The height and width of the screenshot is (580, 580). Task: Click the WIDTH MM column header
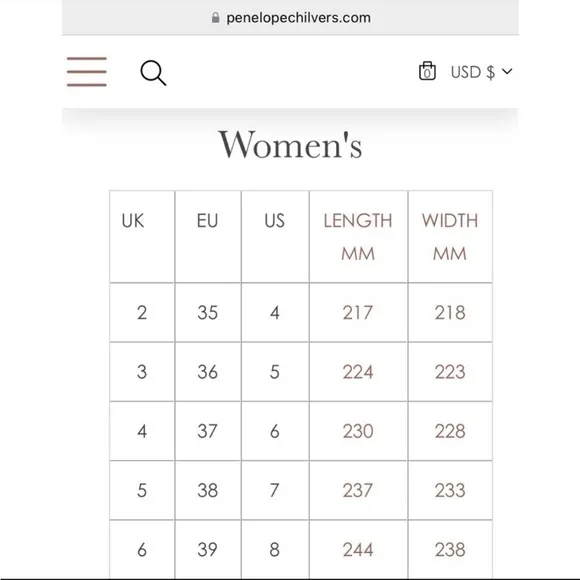[450, 236]
